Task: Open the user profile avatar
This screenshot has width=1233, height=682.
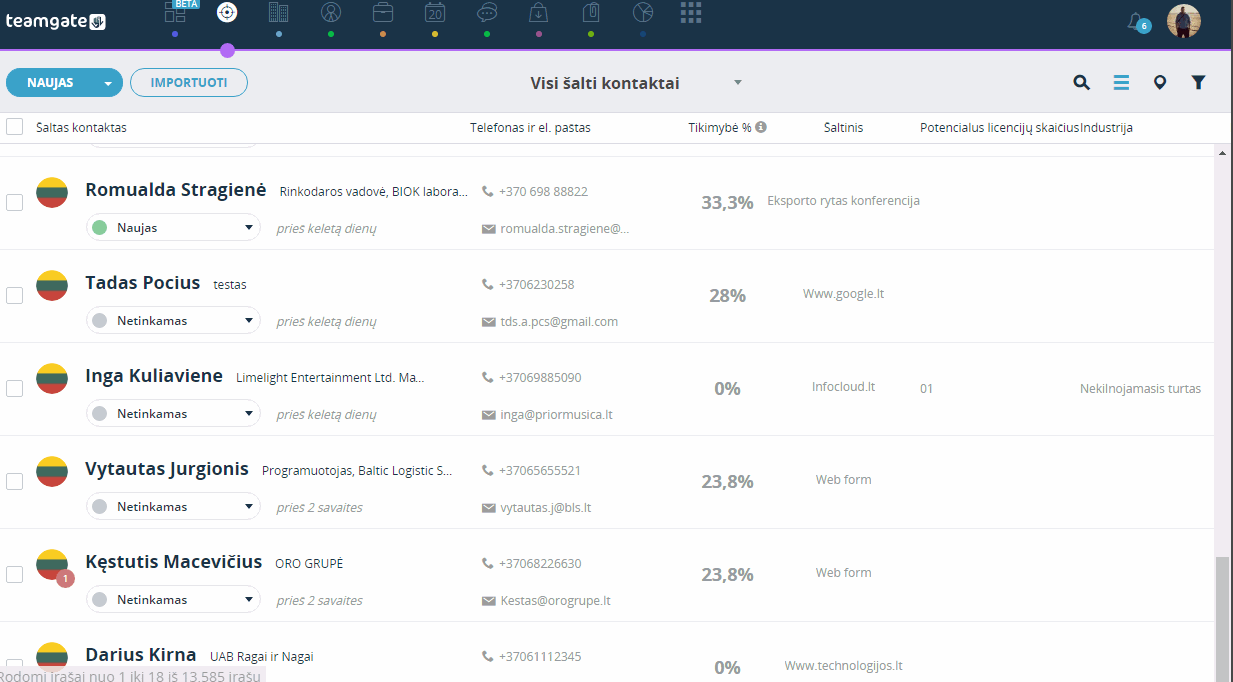Action: click(1184, 21)
